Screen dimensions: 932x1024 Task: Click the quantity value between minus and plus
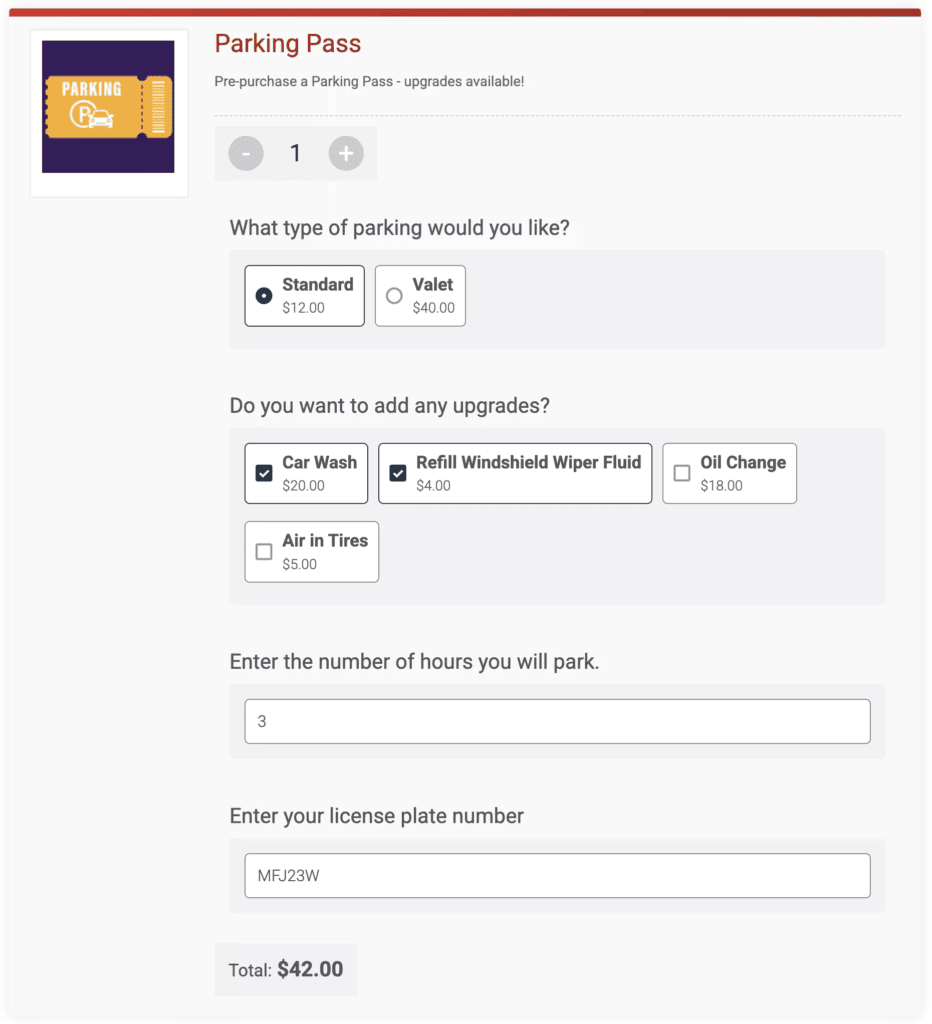click(x=296, y=153)
